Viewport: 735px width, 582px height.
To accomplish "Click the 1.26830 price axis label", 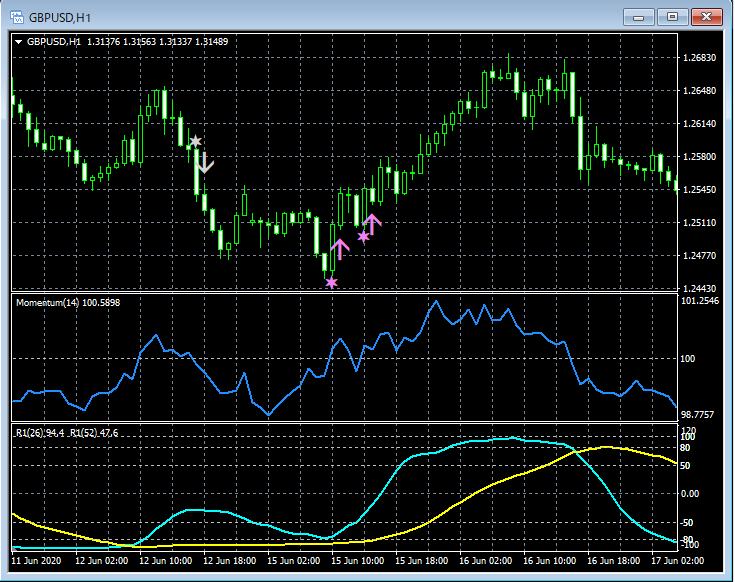I will tap(701, 58).
